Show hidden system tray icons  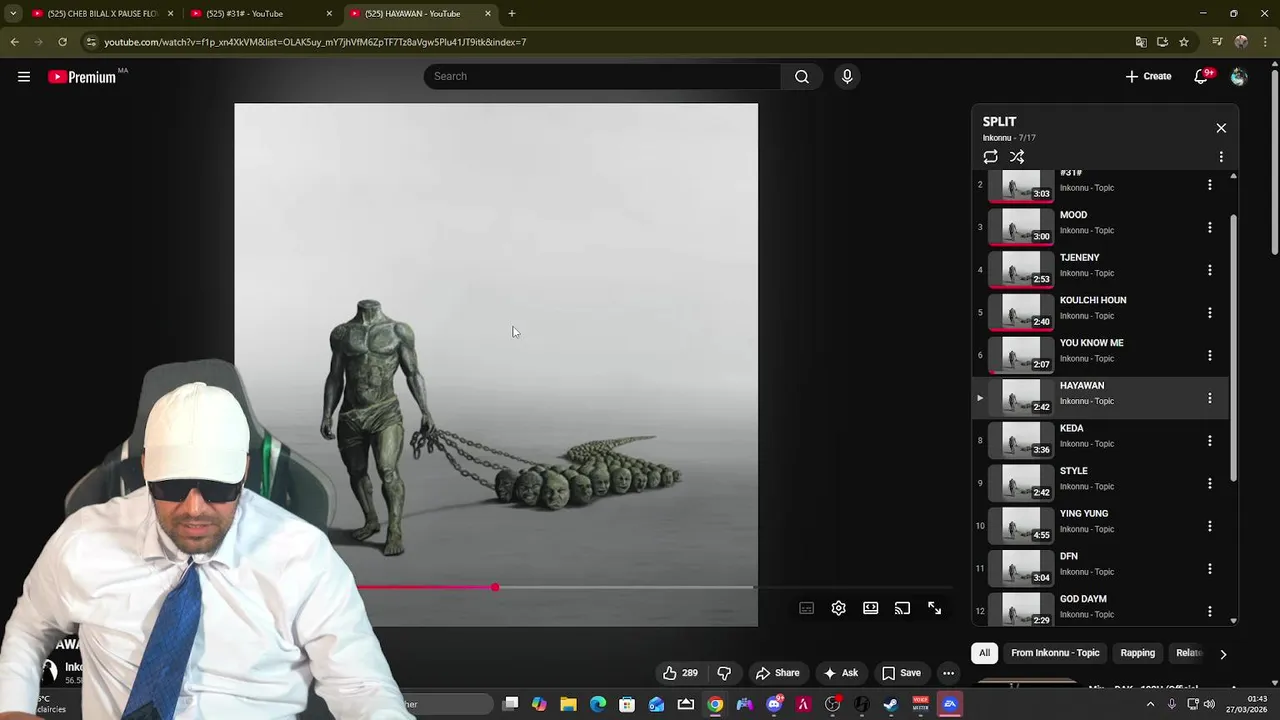1150,704
